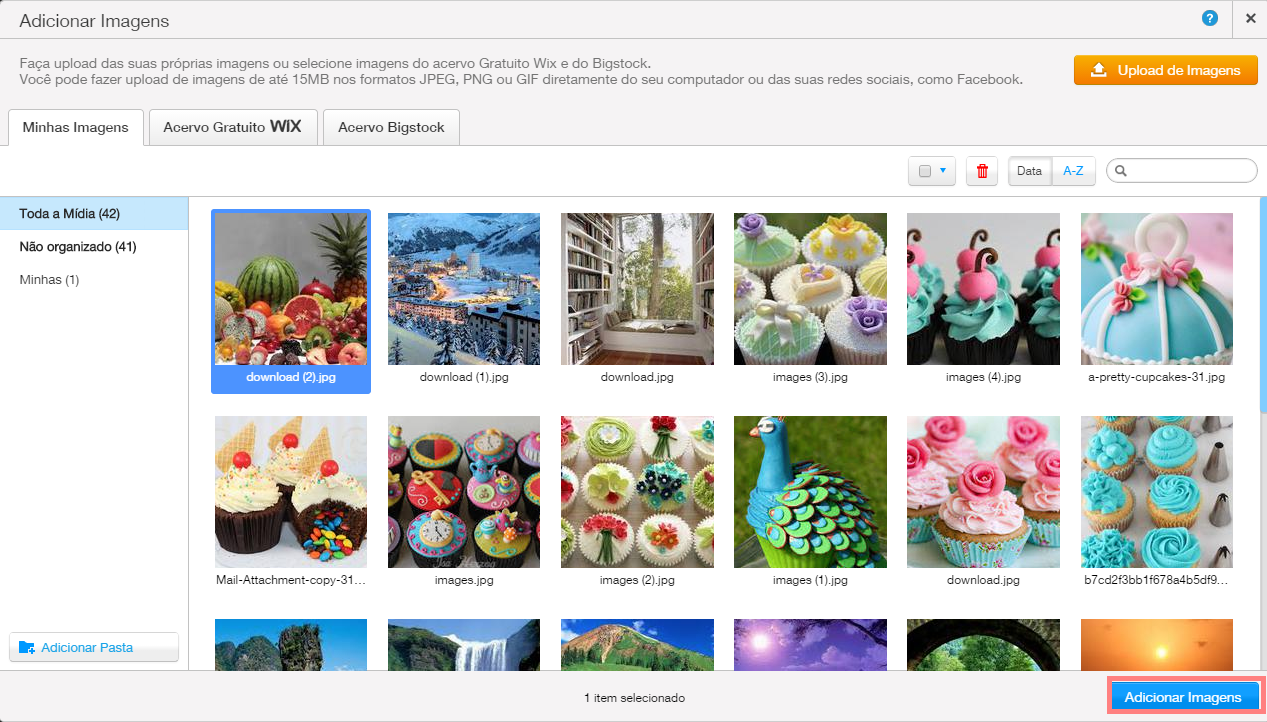This screenshot has width=1267, height=722.
Task: Select the purple sky thumbnail in bottom row
Action: click(x=810, y=644)
